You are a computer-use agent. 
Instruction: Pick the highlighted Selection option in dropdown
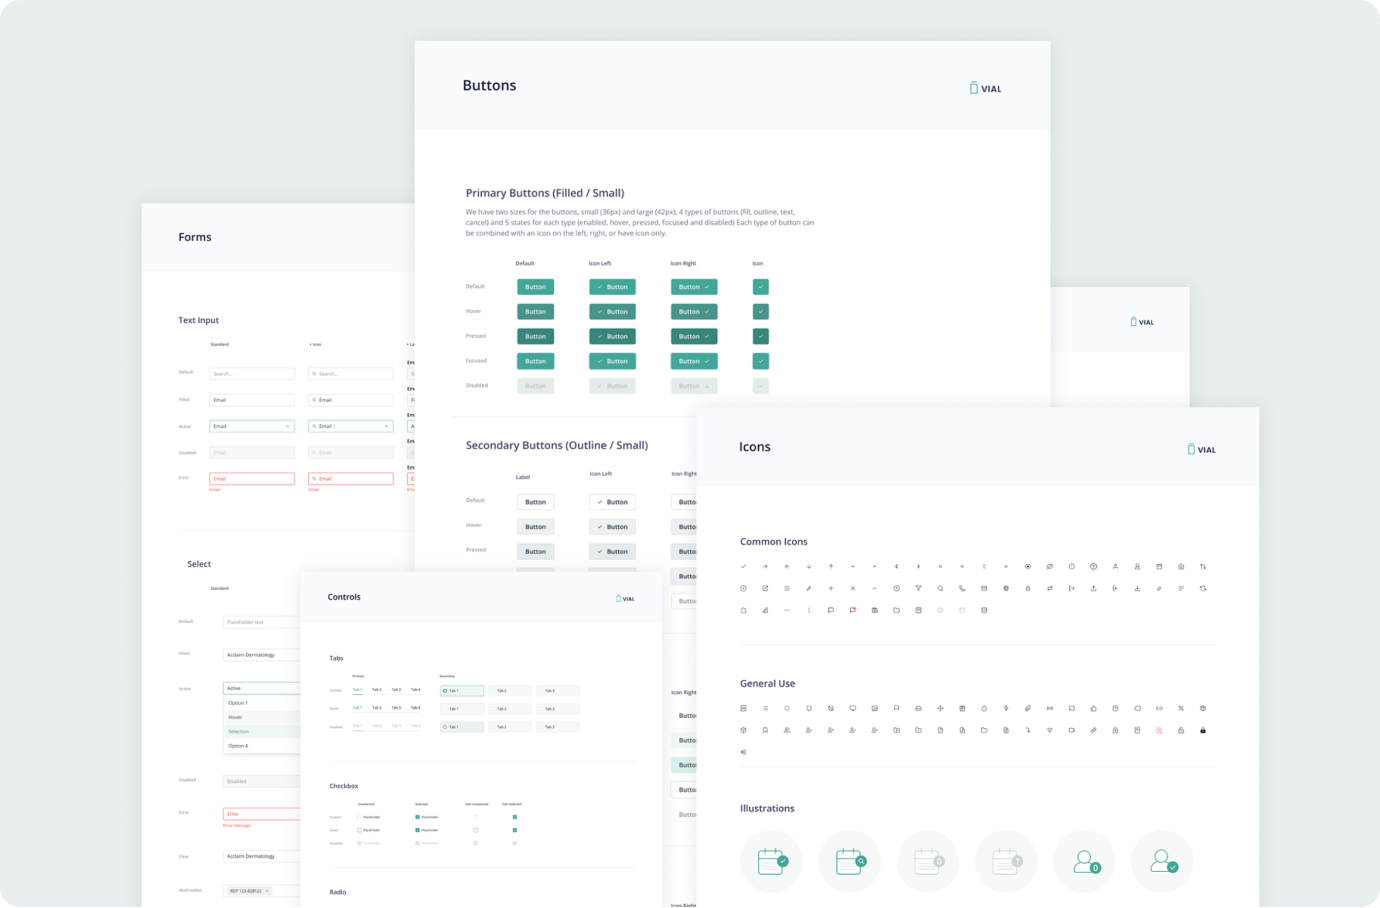click(x=261, y=732)
